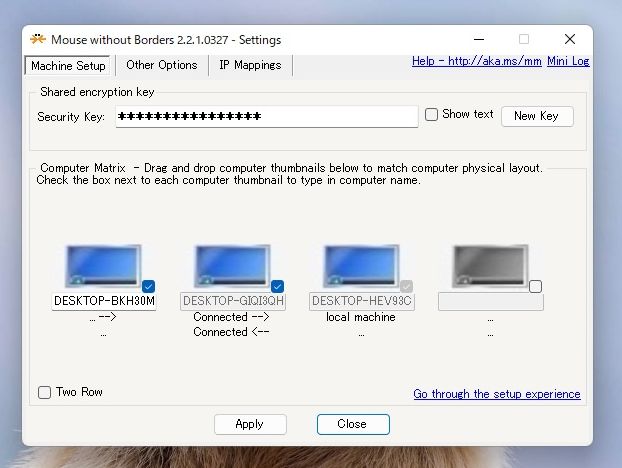Click the grayed DESKTOP-HEV93C checkbox

coord(406,286)
